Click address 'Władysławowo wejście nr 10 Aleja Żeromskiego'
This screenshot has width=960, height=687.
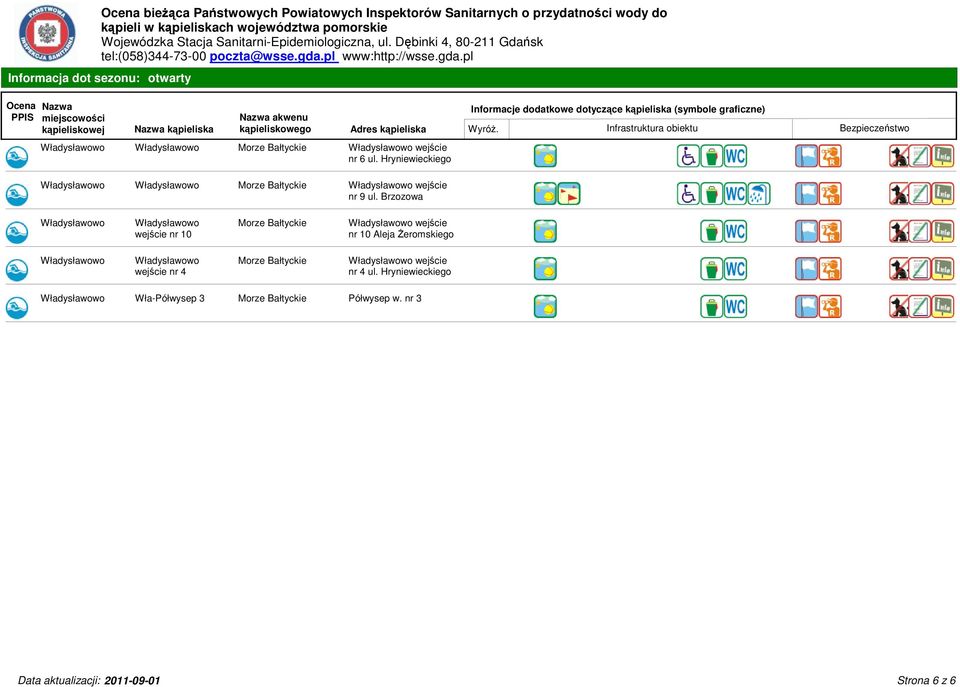pyautogui.click(x=401, y=228)
